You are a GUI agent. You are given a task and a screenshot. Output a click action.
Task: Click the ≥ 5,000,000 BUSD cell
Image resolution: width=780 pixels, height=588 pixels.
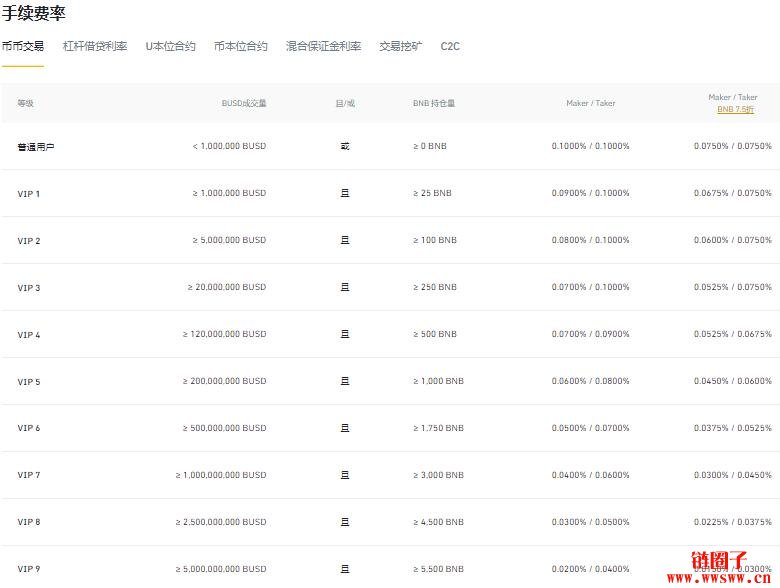click(x=229, y=240)
